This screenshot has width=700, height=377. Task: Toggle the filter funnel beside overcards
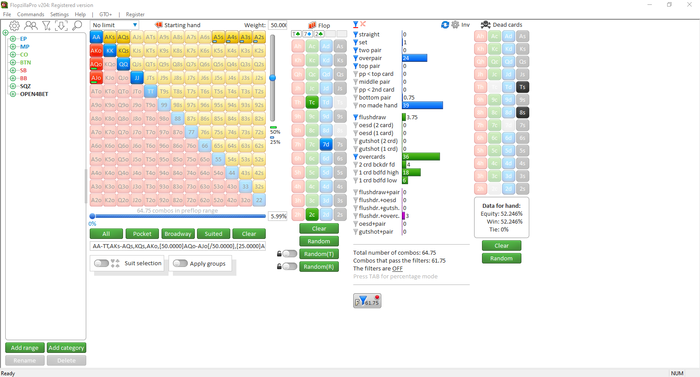355,157
